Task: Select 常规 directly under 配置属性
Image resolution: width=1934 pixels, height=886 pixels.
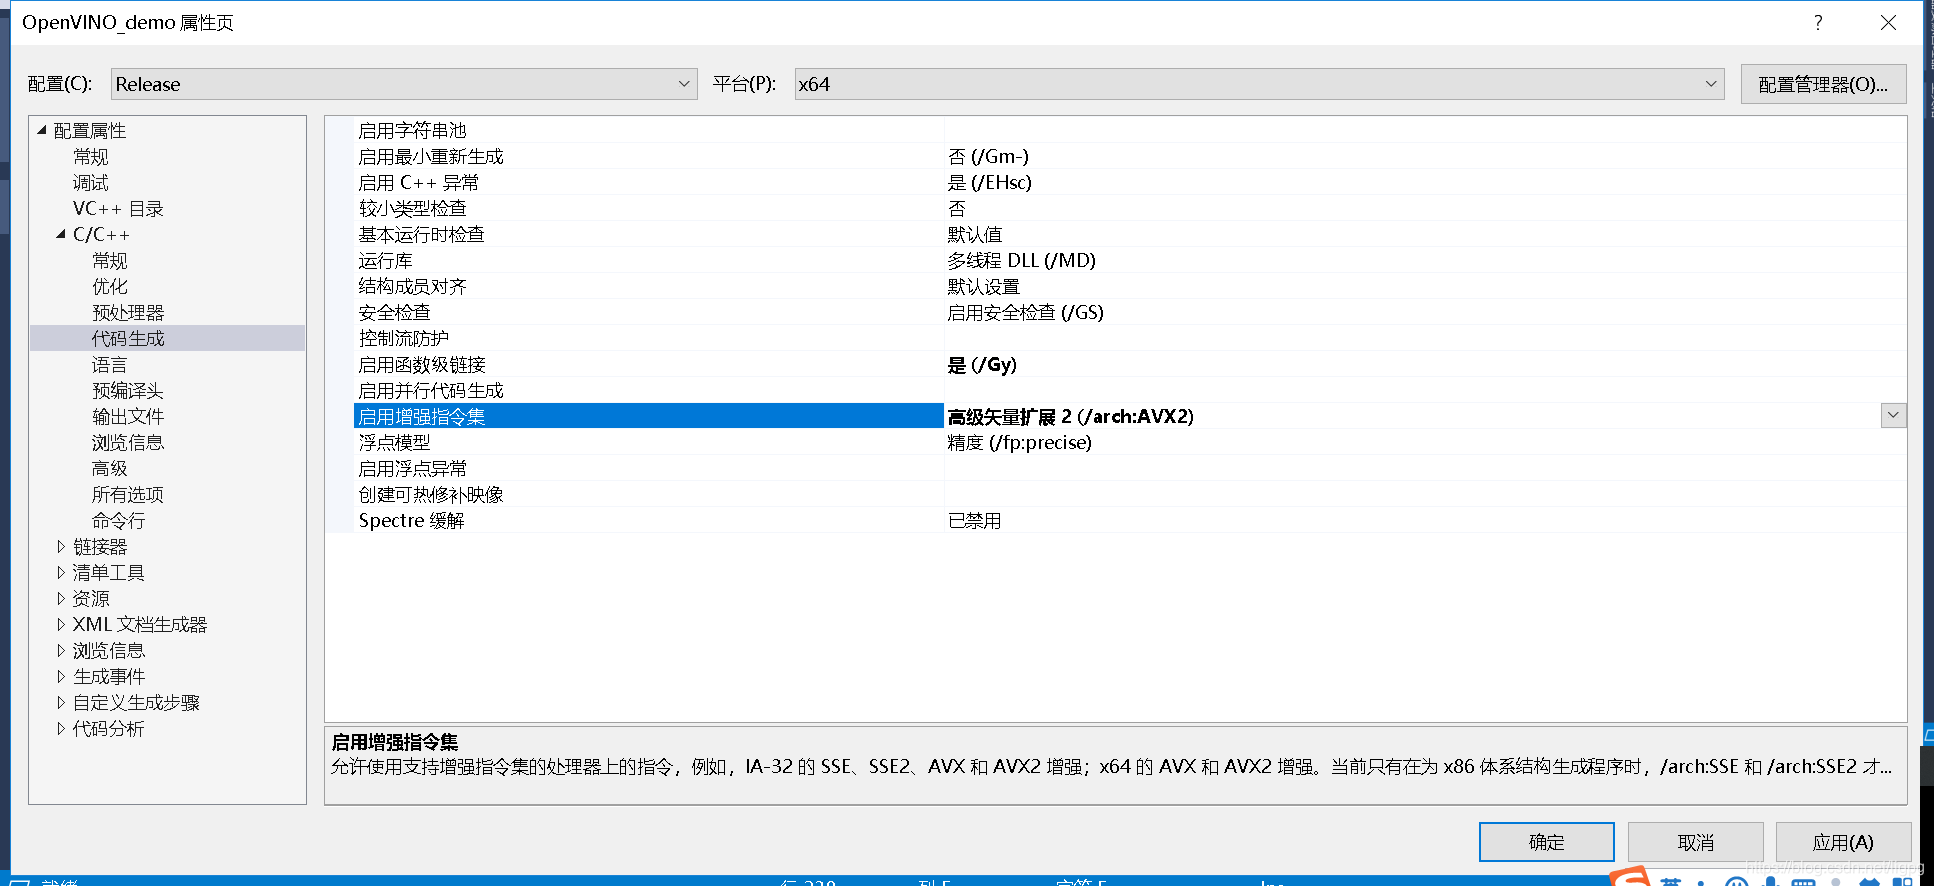Action: coord(90,156)
